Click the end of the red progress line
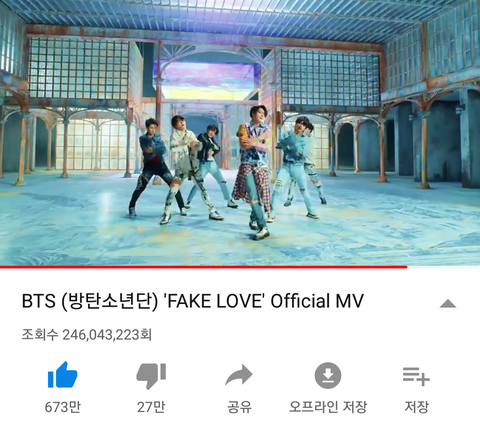The width and height of the screenshot is (480, 432). (406, 267)
